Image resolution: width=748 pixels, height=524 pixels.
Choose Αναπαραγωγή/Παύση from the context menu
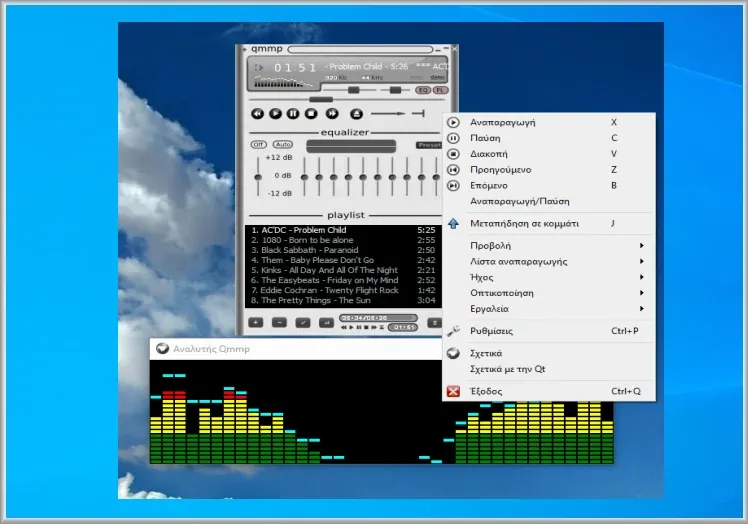[549, 201]
